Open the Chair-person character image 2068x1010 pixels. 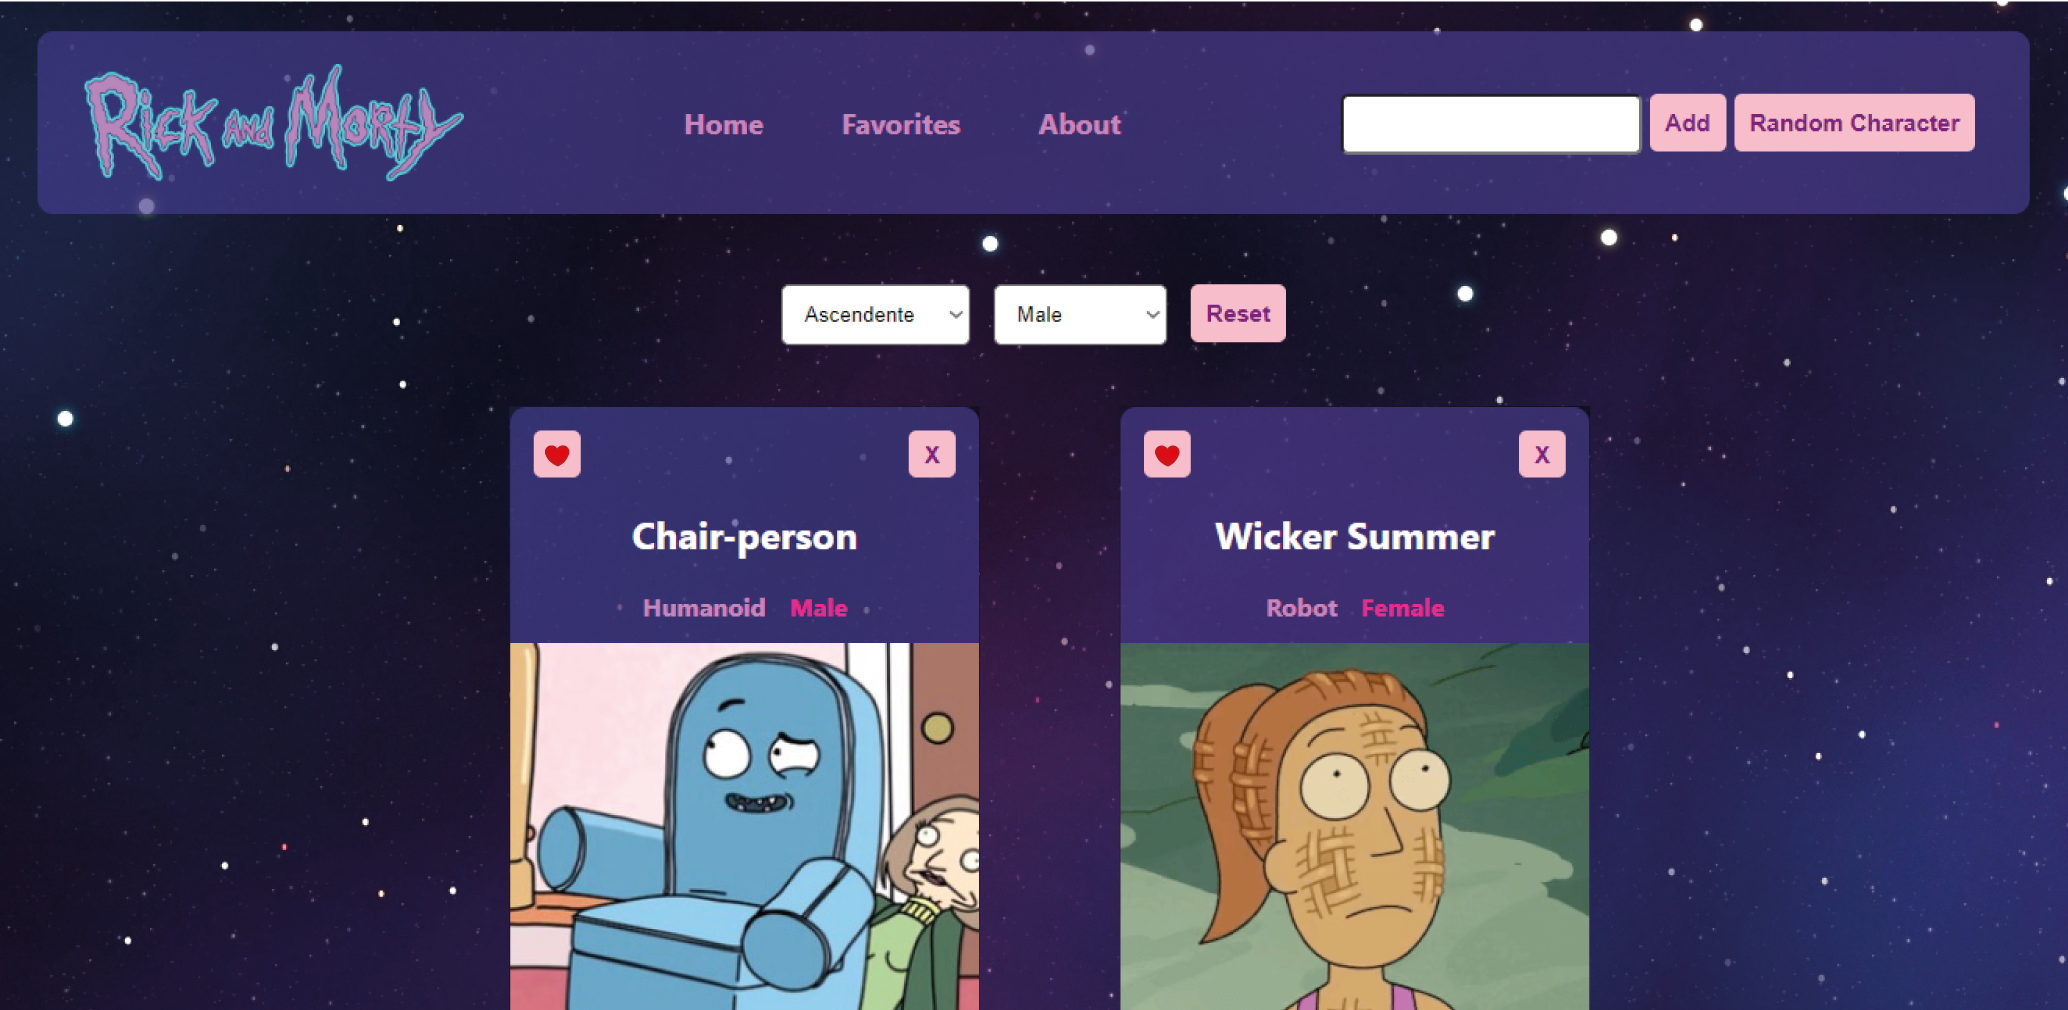[744, 826]
